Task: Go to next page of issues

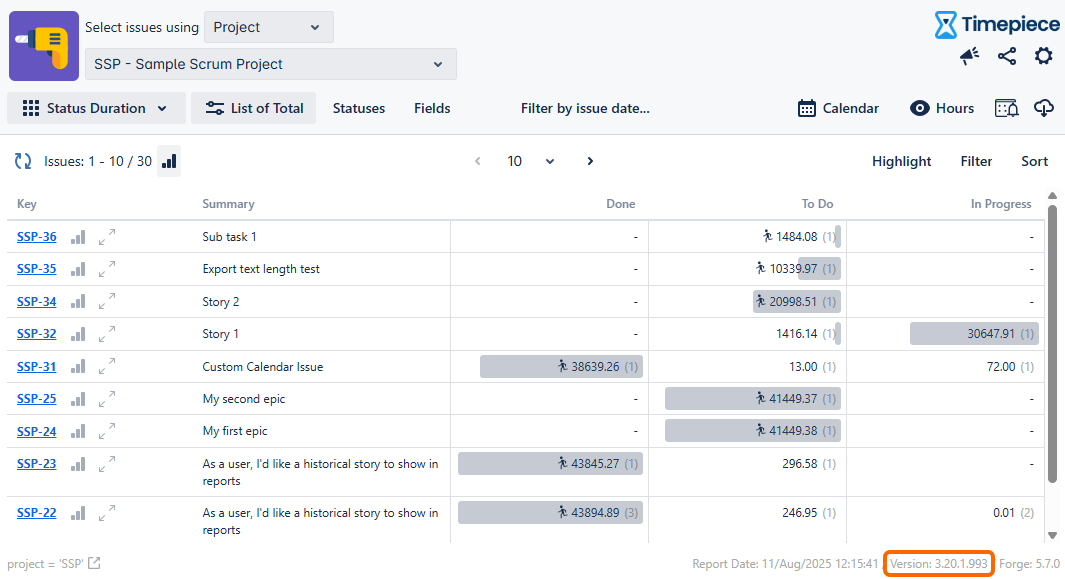Action: [x=590, y=161]
